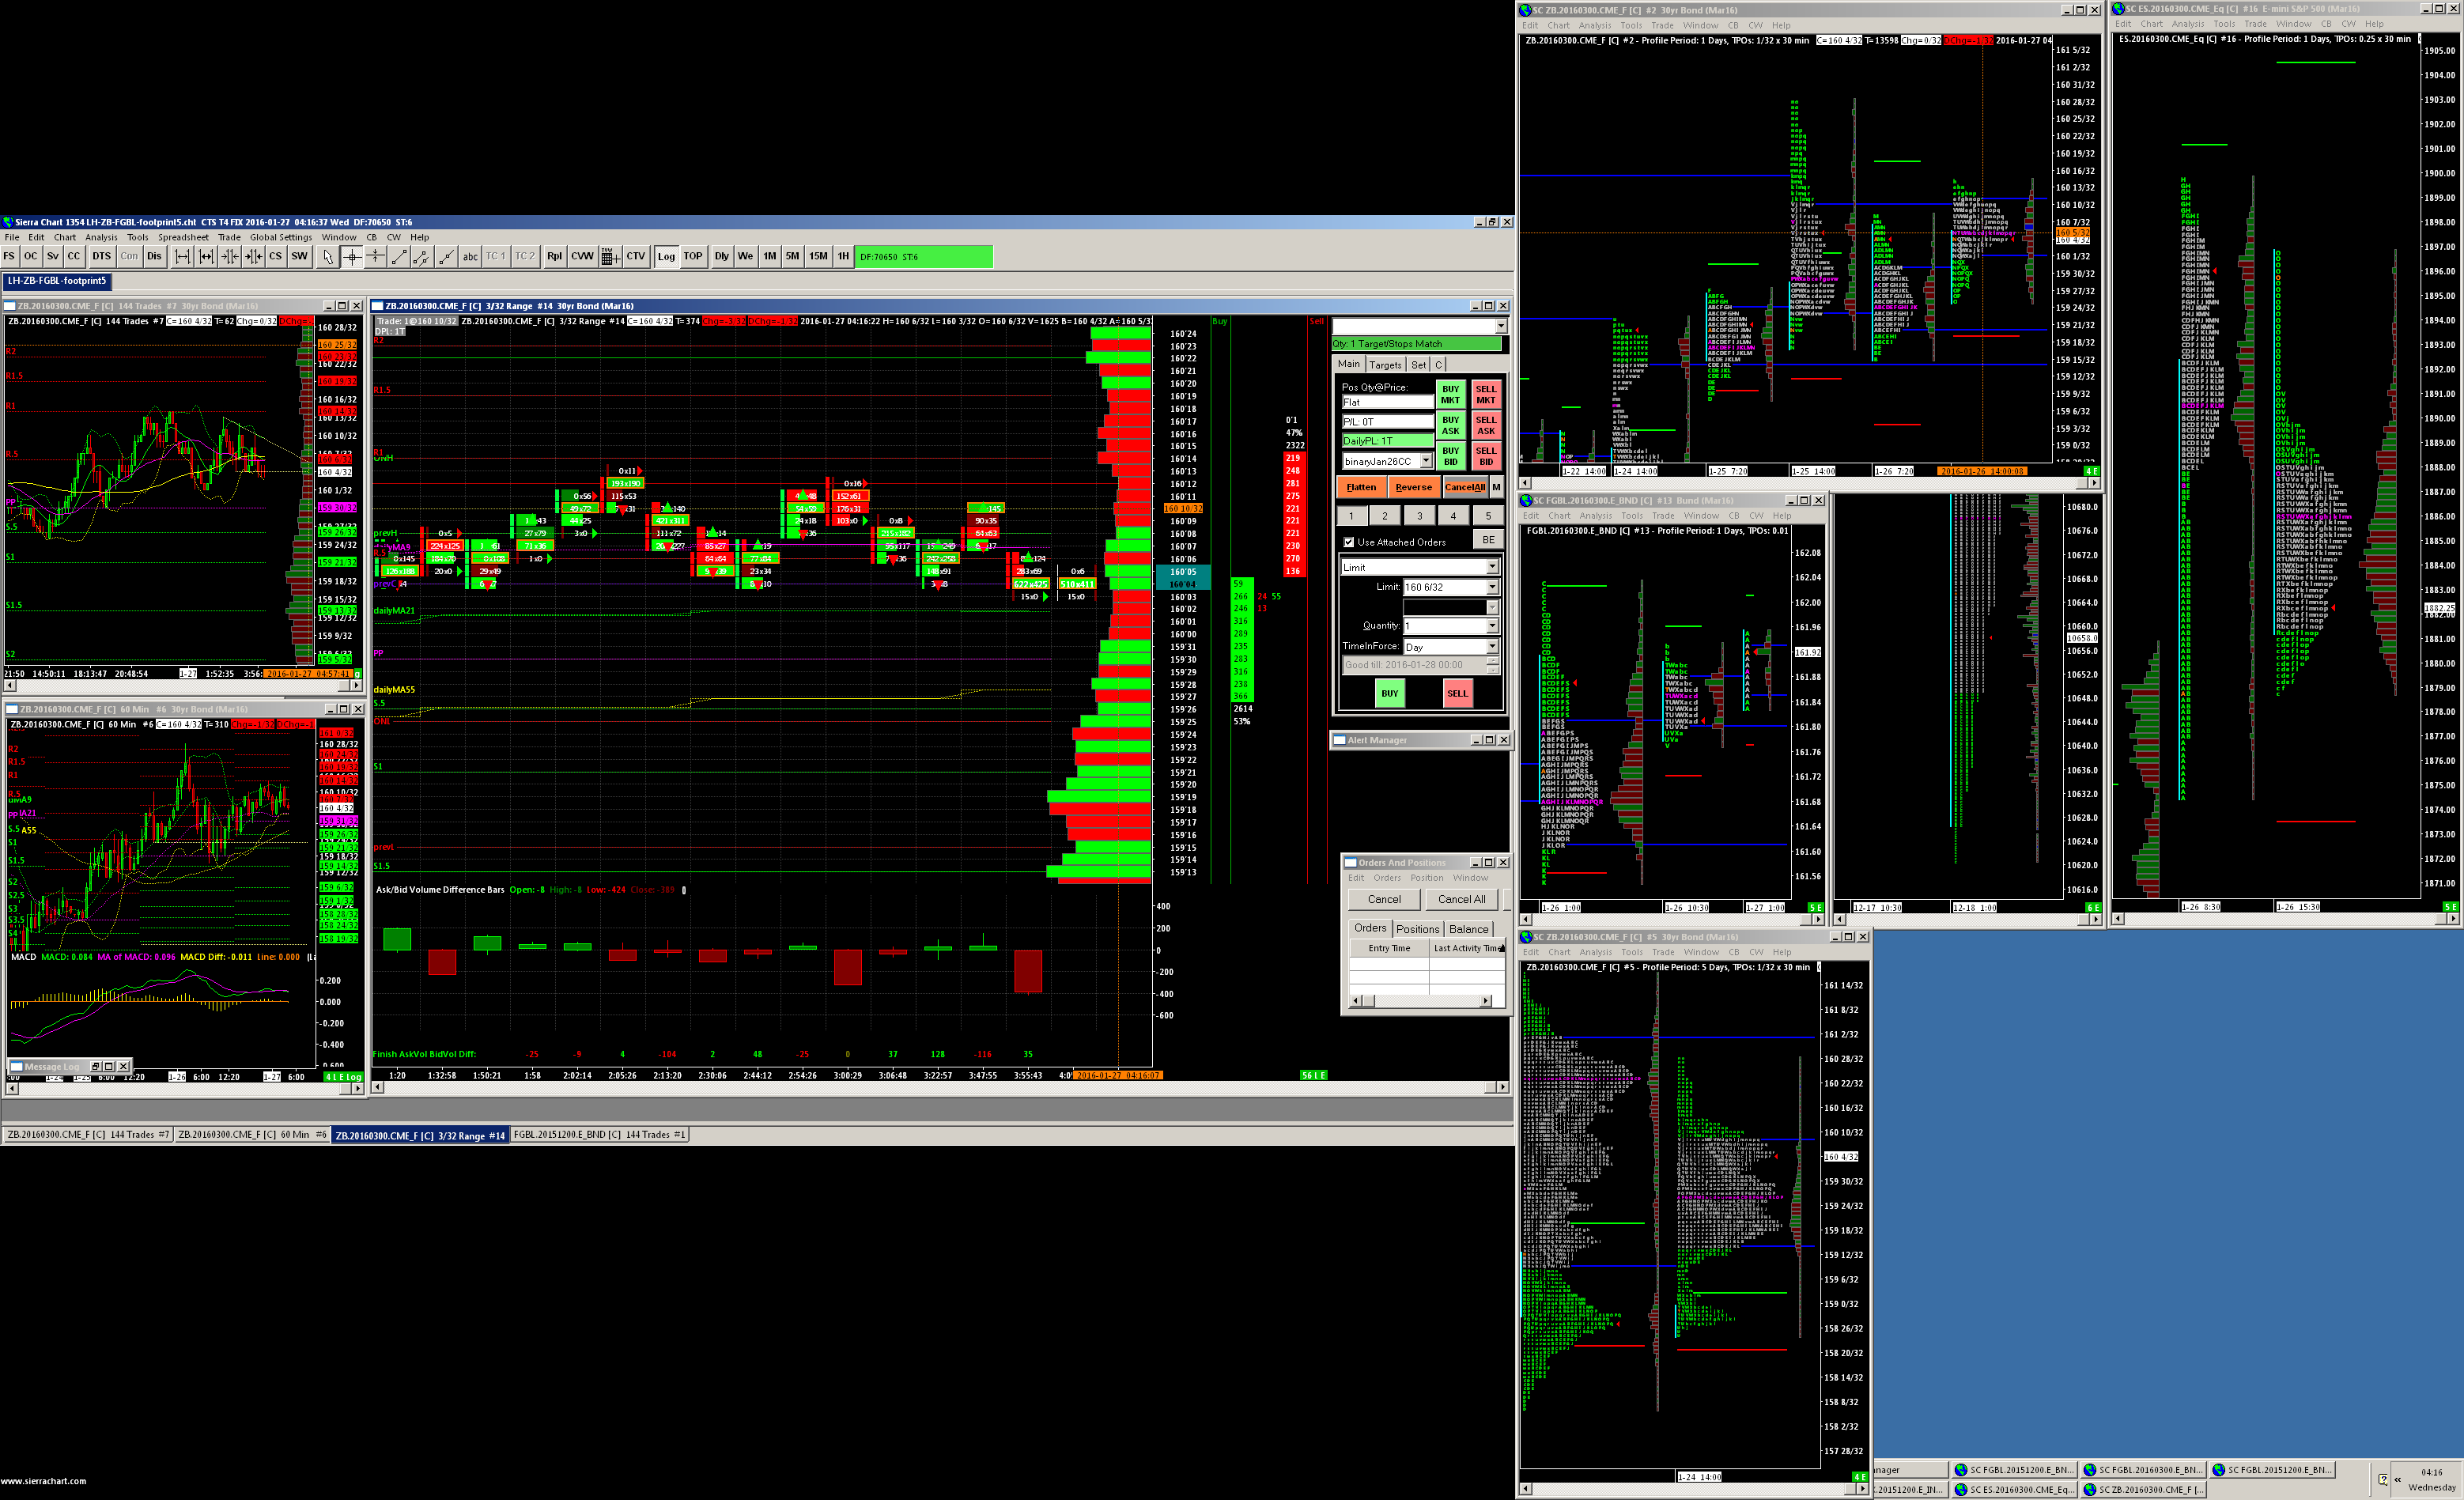The height and width of the screenshot is (1500, 2464).
Task: Open the binaryJan26CC account dropdown
Action: tap(1426, 461)
